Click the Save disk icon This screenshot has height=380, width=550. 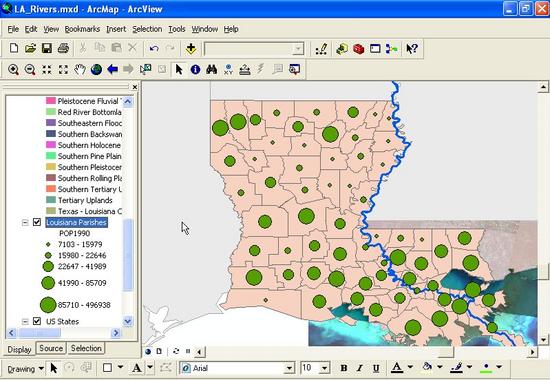point(47,48)
